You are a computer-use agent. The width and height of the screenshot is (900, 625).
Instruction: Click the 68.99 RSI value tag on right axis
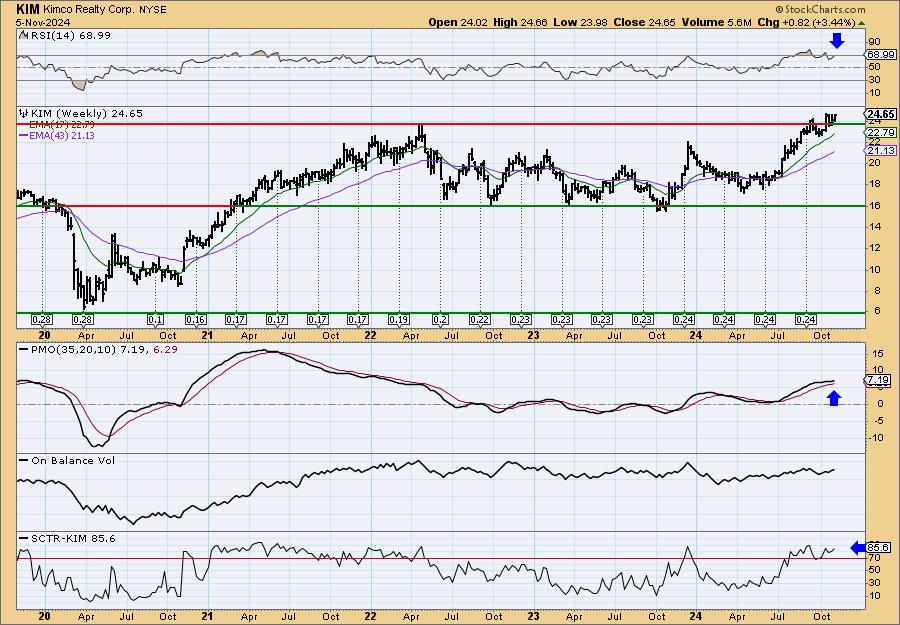tap(881, 55)
